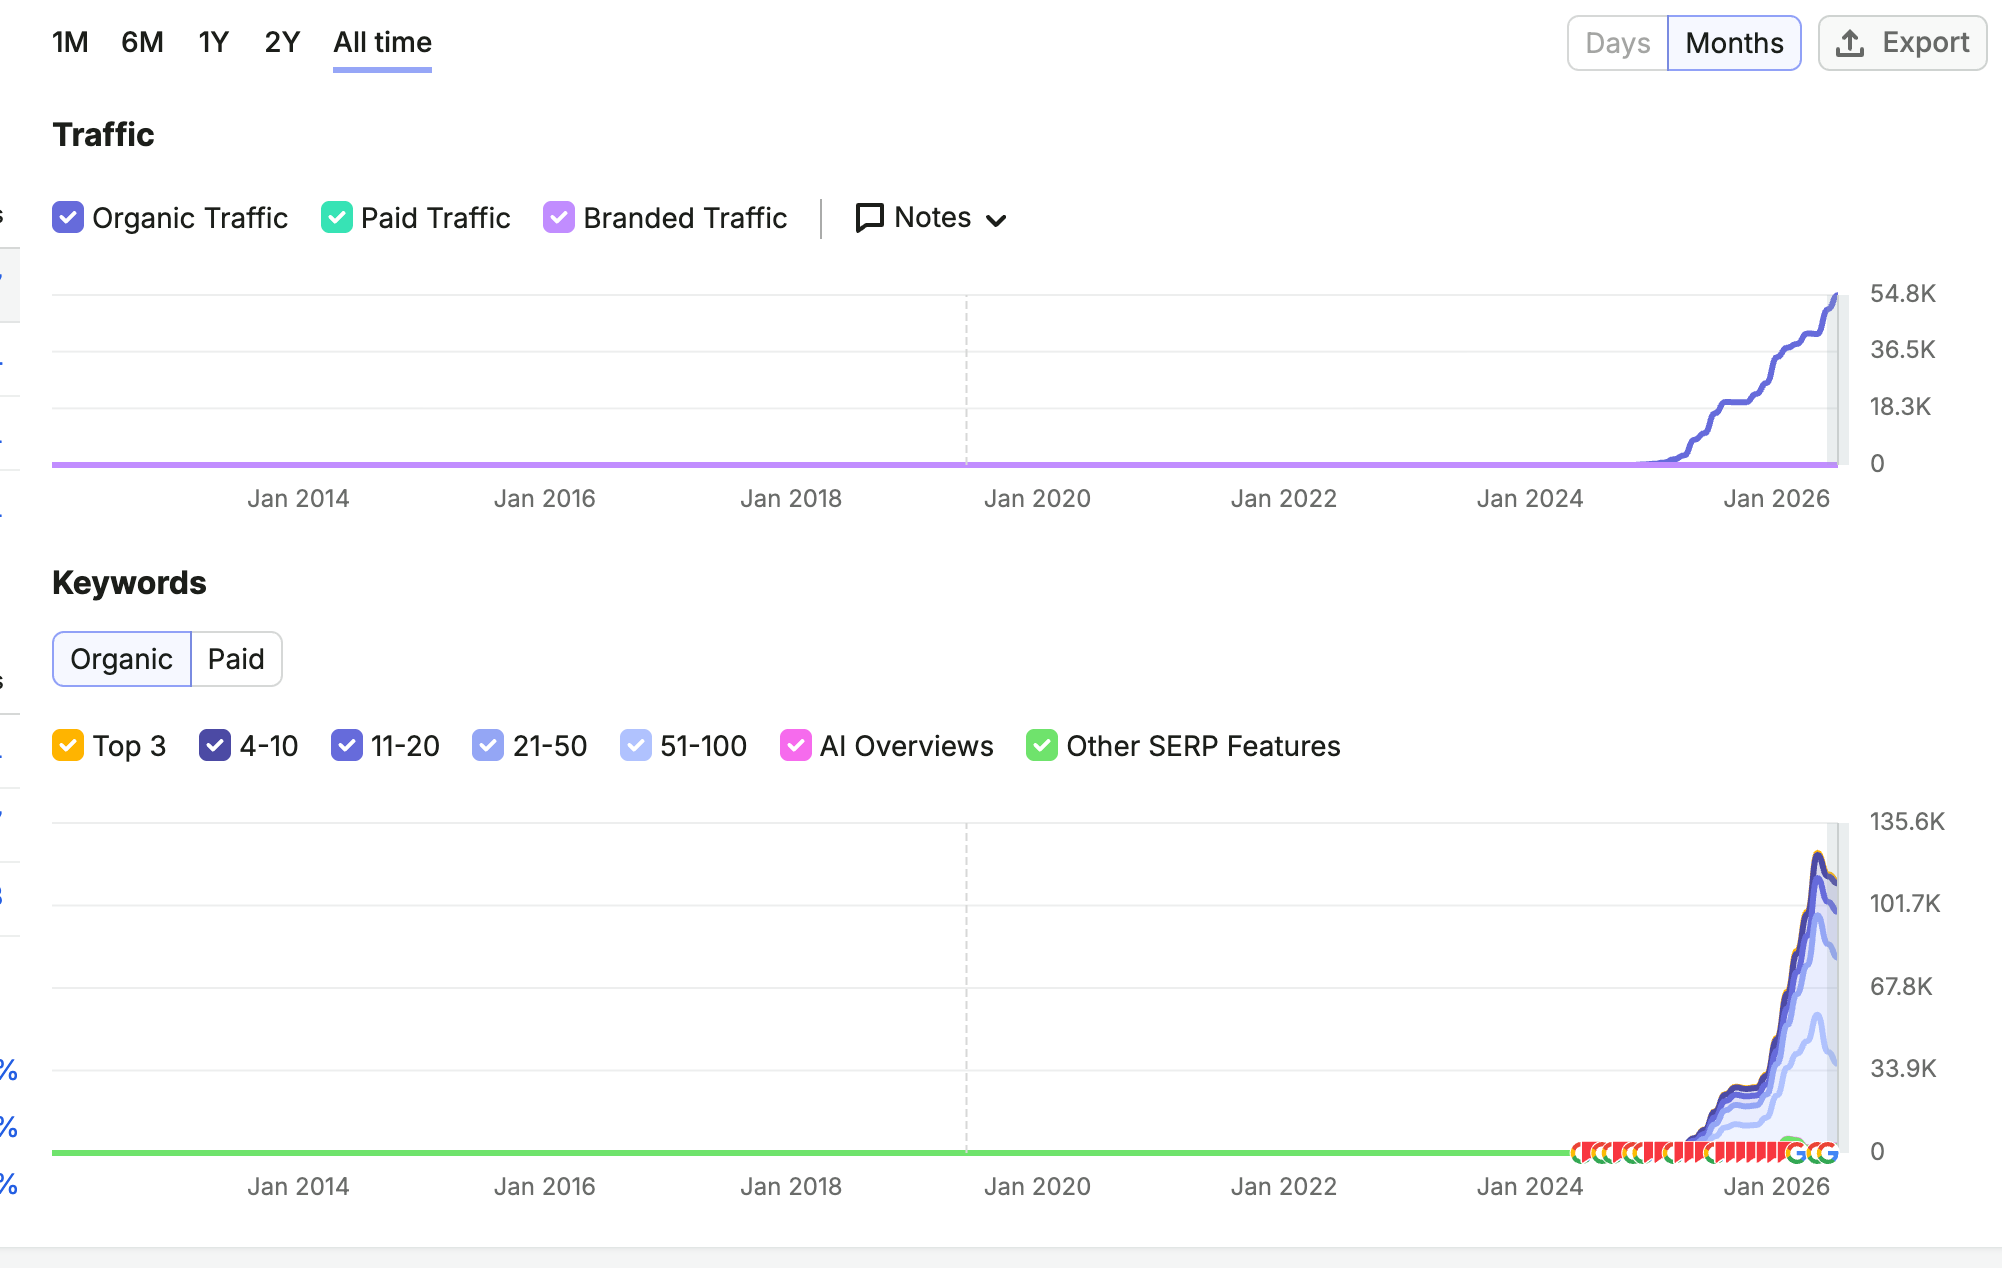Disable the AI Overviews series

click(x=796, y=745)
